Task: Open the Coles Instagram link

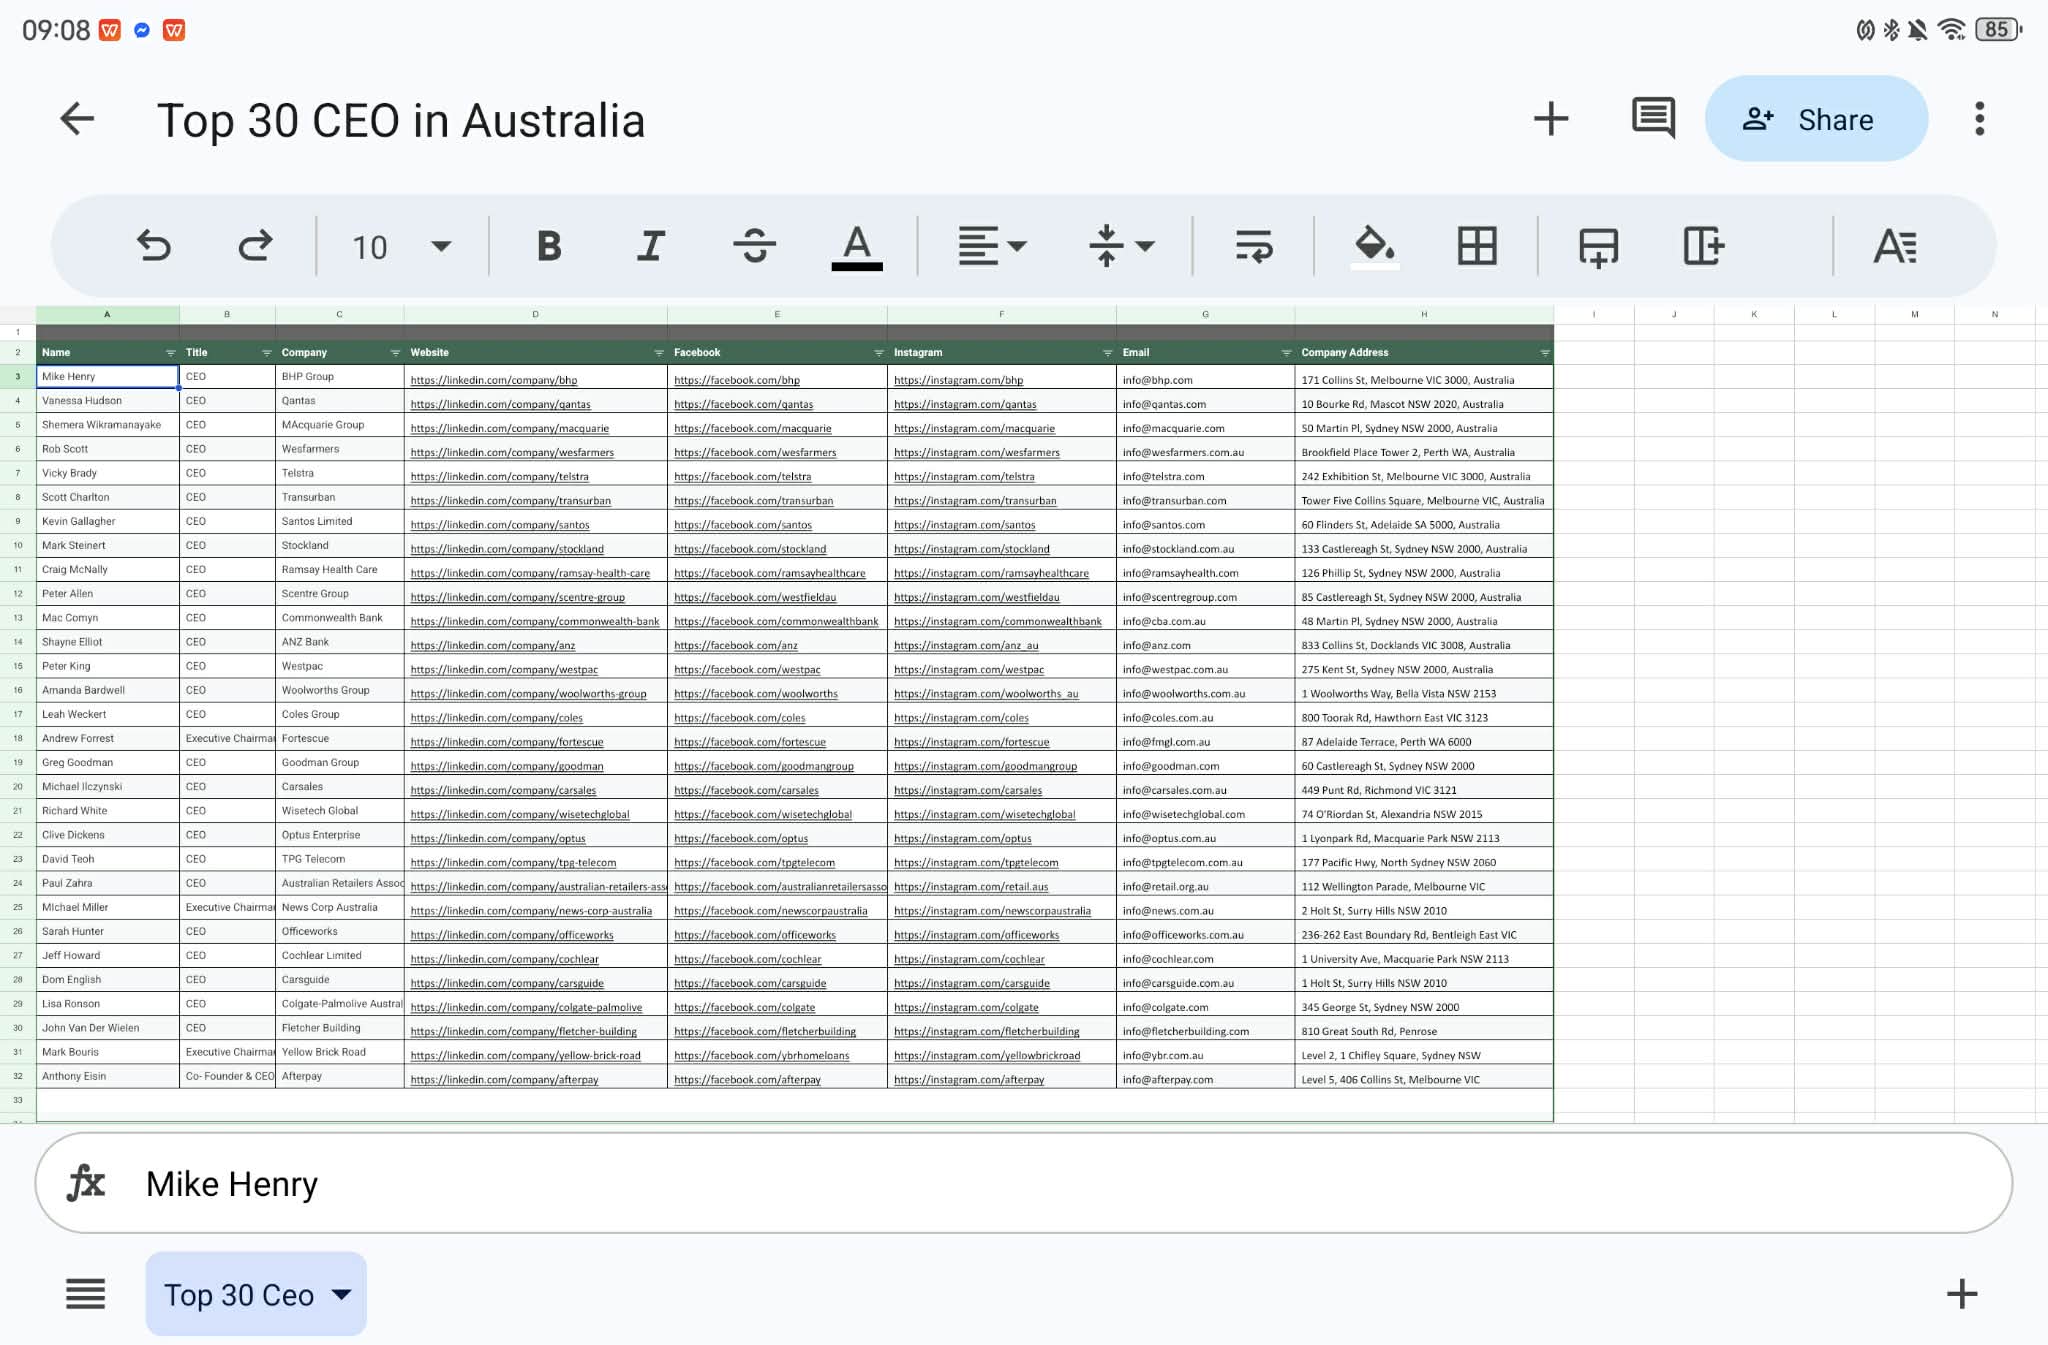Action: [961, 718]
